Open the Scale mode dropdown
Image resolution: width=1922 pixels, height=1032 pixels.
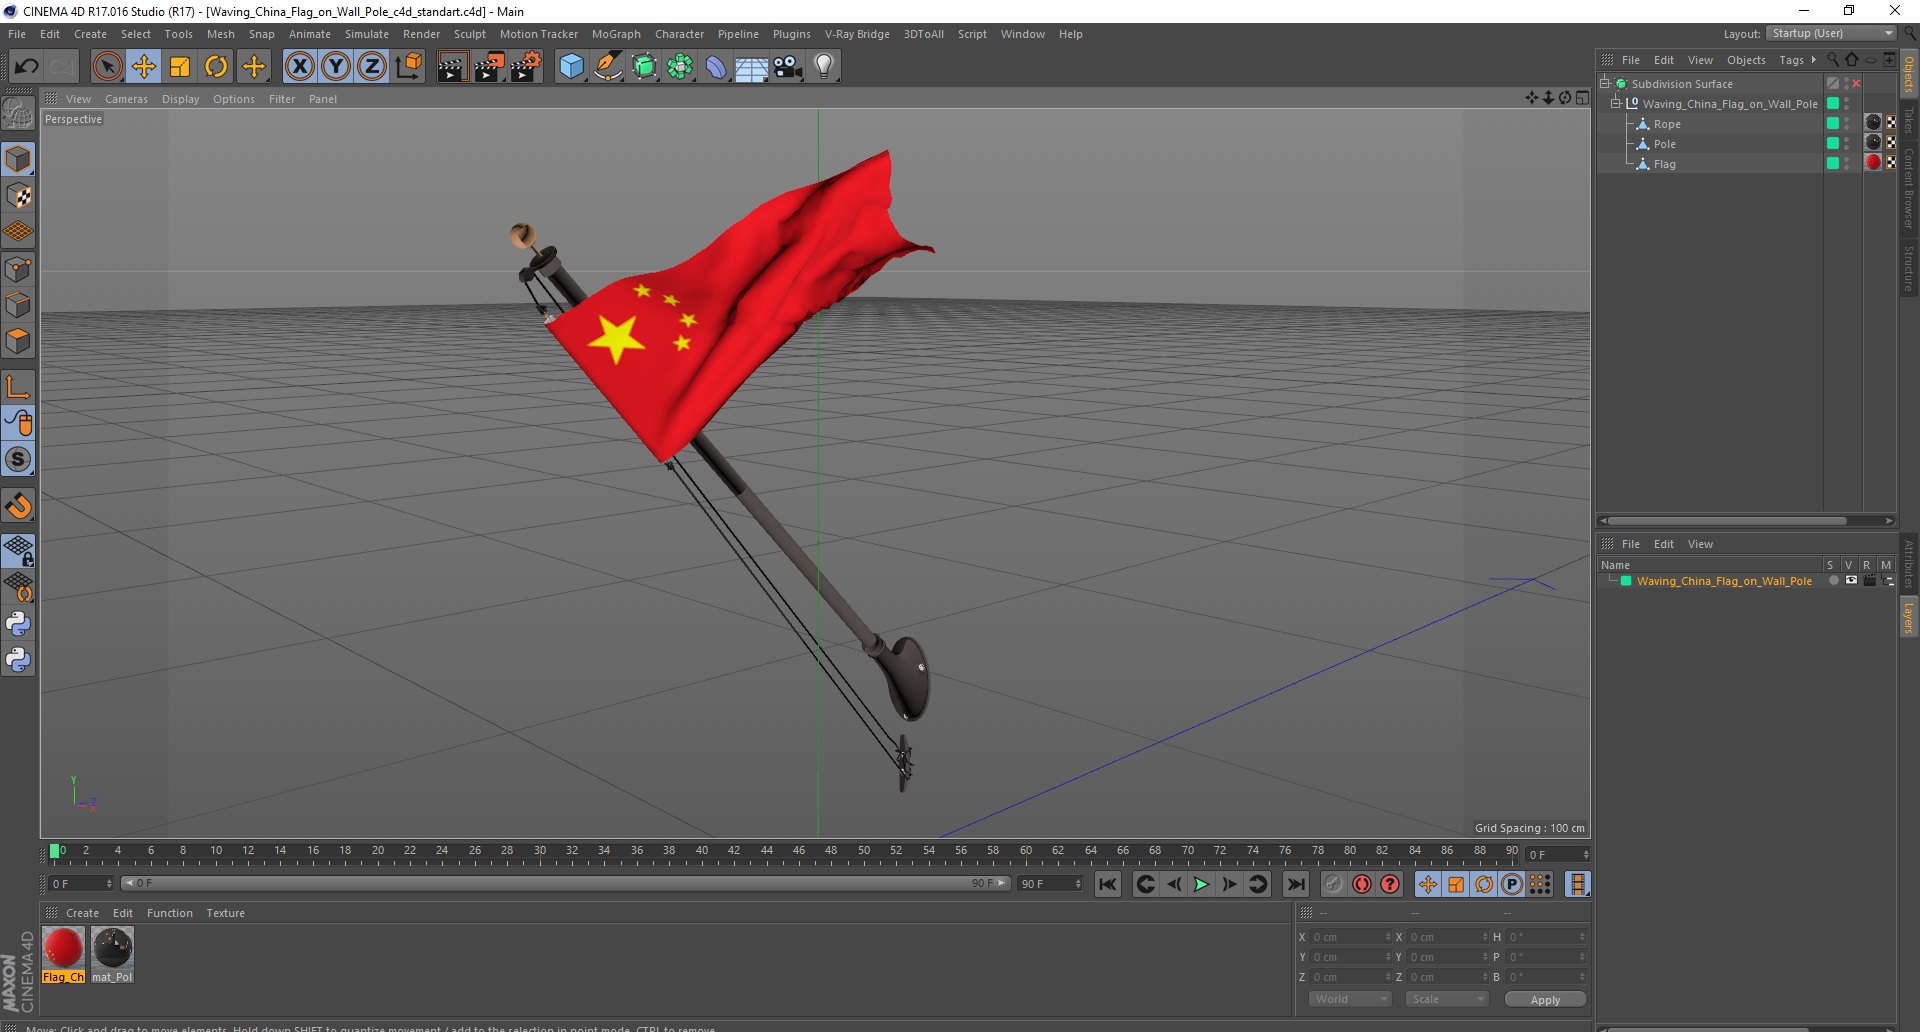1447,999
